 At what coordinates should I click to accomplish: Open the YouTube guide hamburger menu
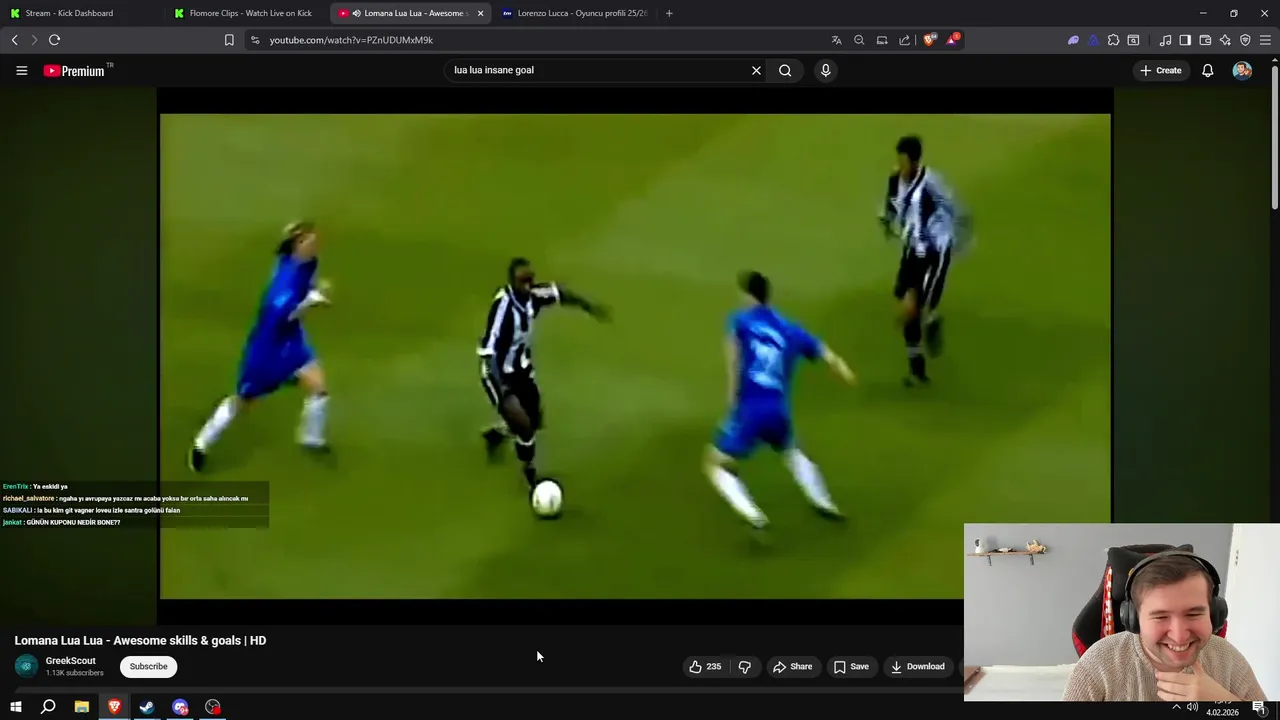pos(21,70)
